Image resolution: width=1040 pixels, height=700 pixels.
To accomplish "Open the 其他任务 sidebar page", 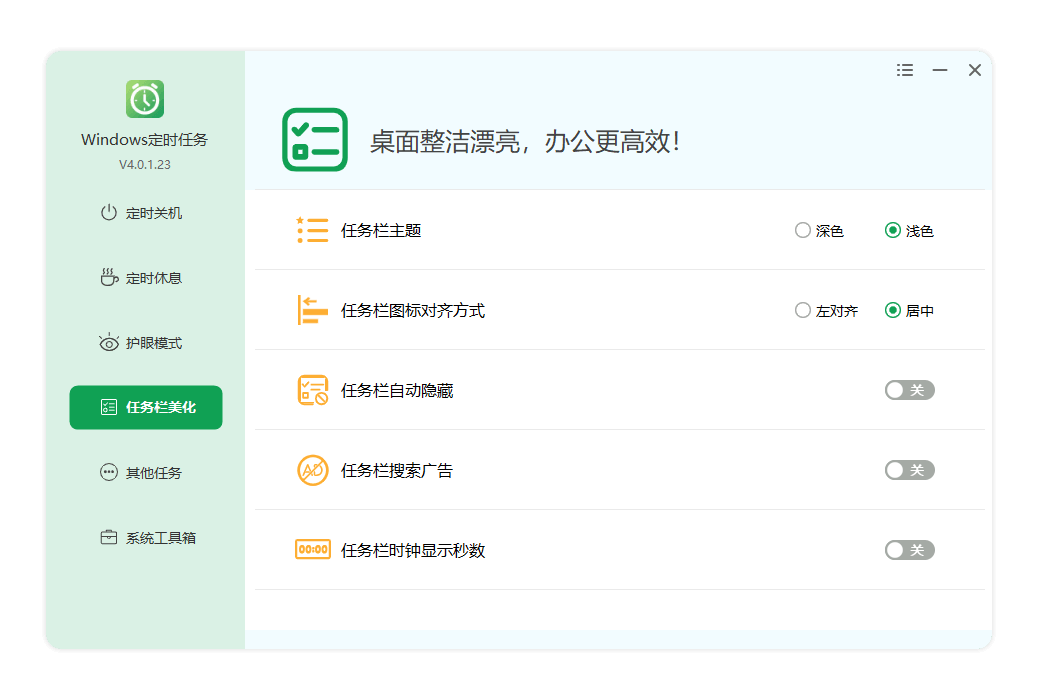I will pos(141,472).
